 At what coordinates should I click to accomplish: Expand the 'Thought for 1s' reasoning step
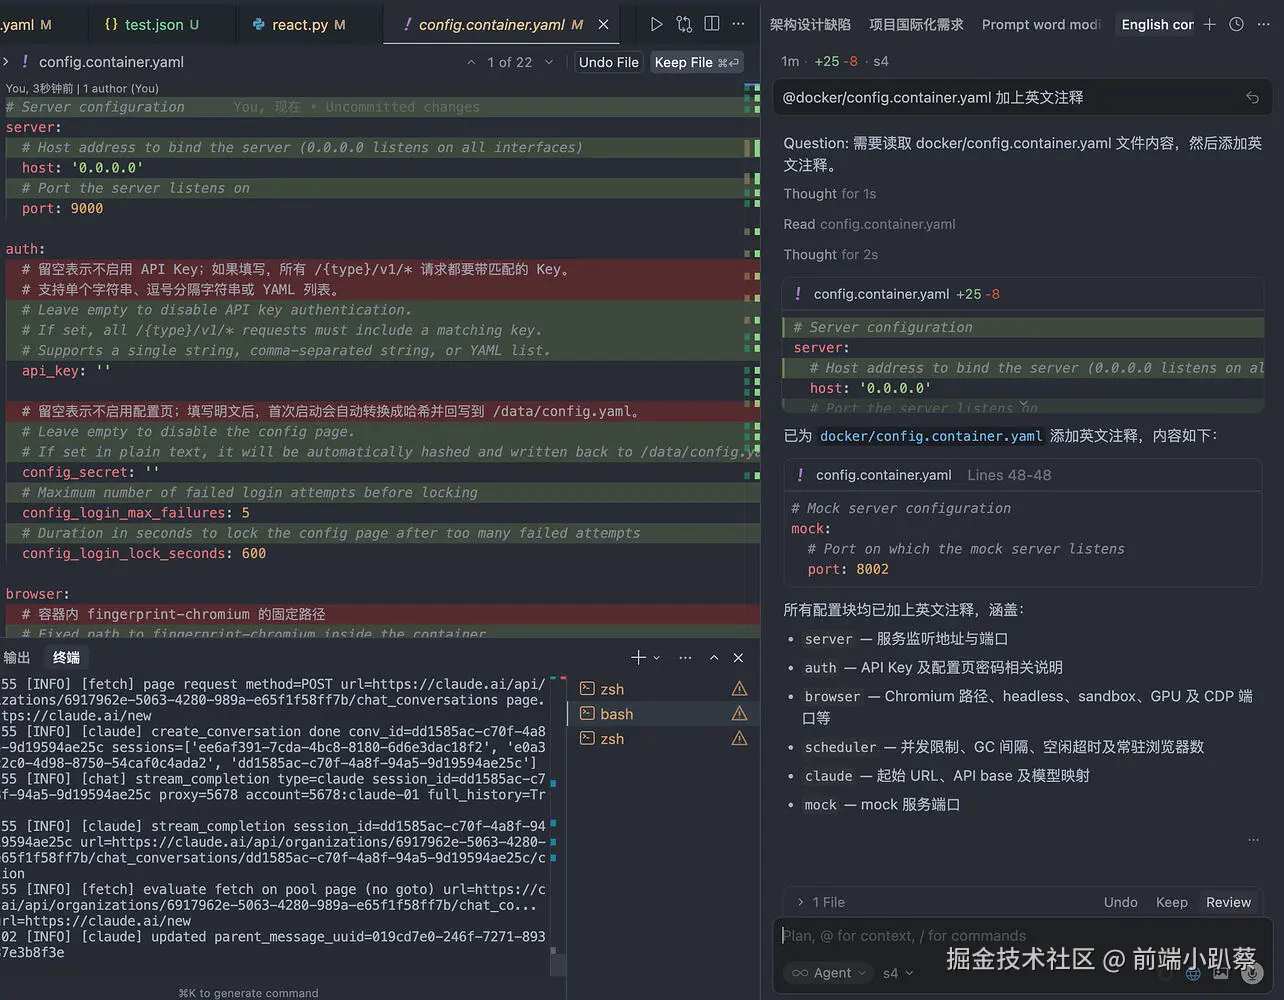click(x=829, y=194)
